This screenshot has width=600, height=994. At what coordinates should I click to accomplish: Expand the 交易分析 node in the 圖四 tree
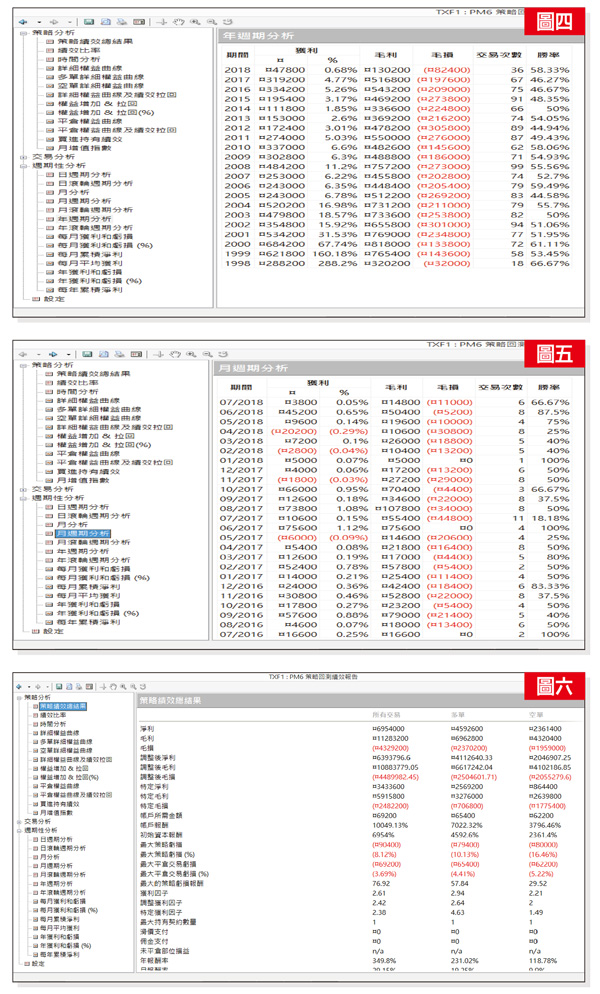click(24, 157)
